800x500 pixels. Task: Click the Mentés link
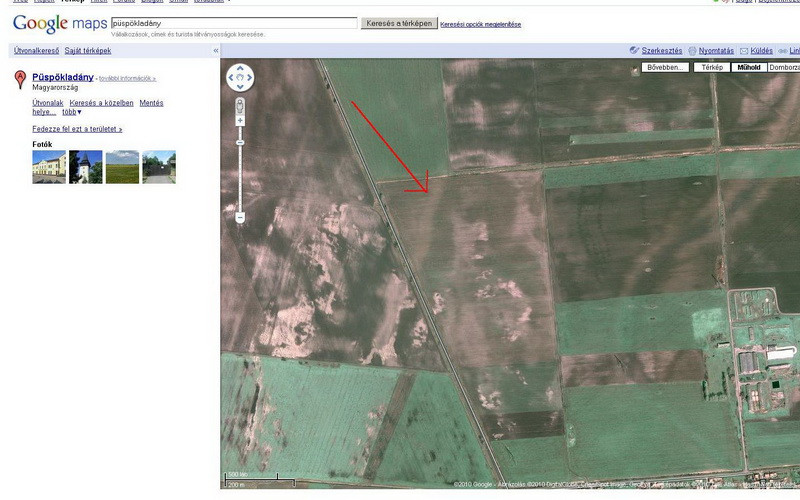pos(151,103)
